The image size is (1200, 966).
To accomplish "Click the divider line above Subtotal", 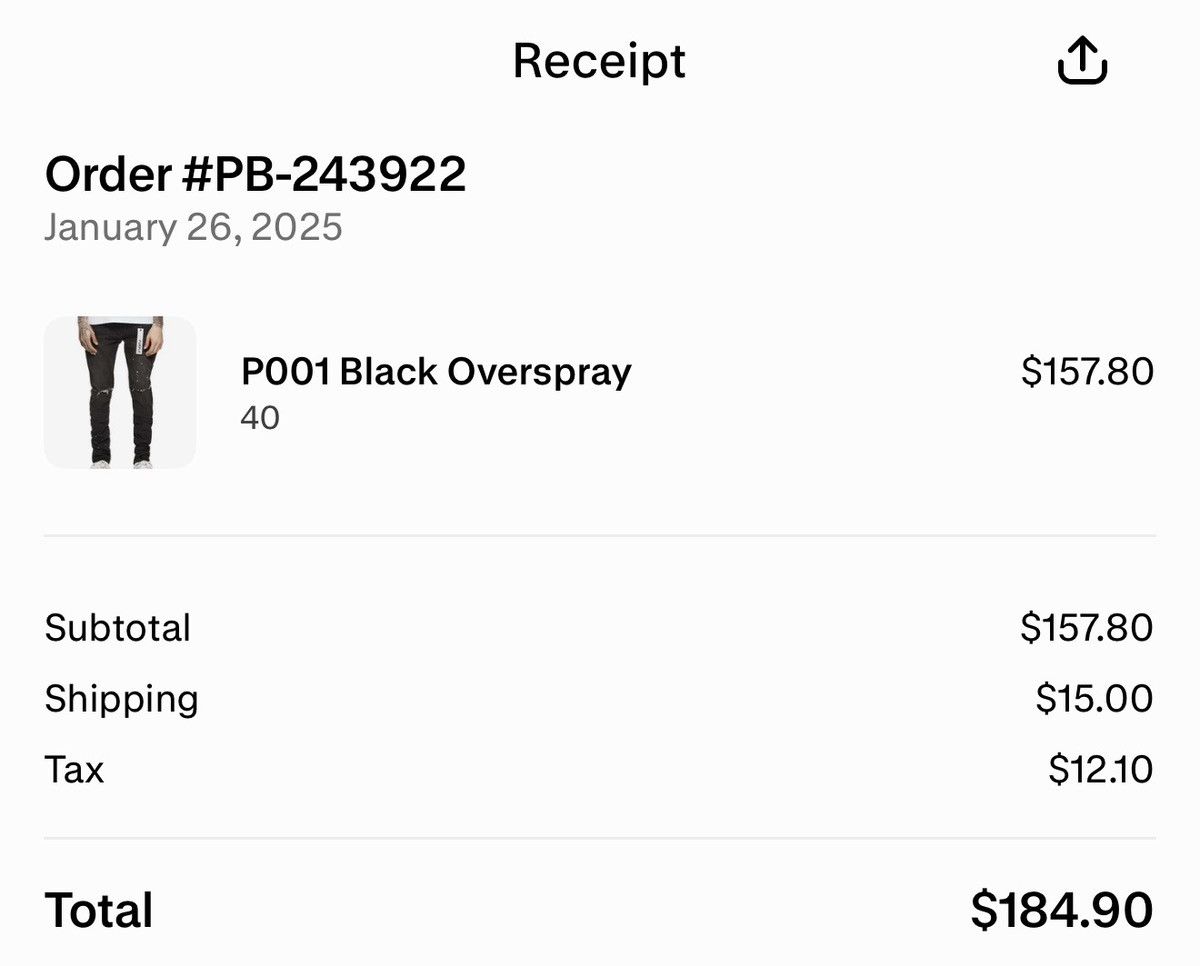I will coord(600,536).
